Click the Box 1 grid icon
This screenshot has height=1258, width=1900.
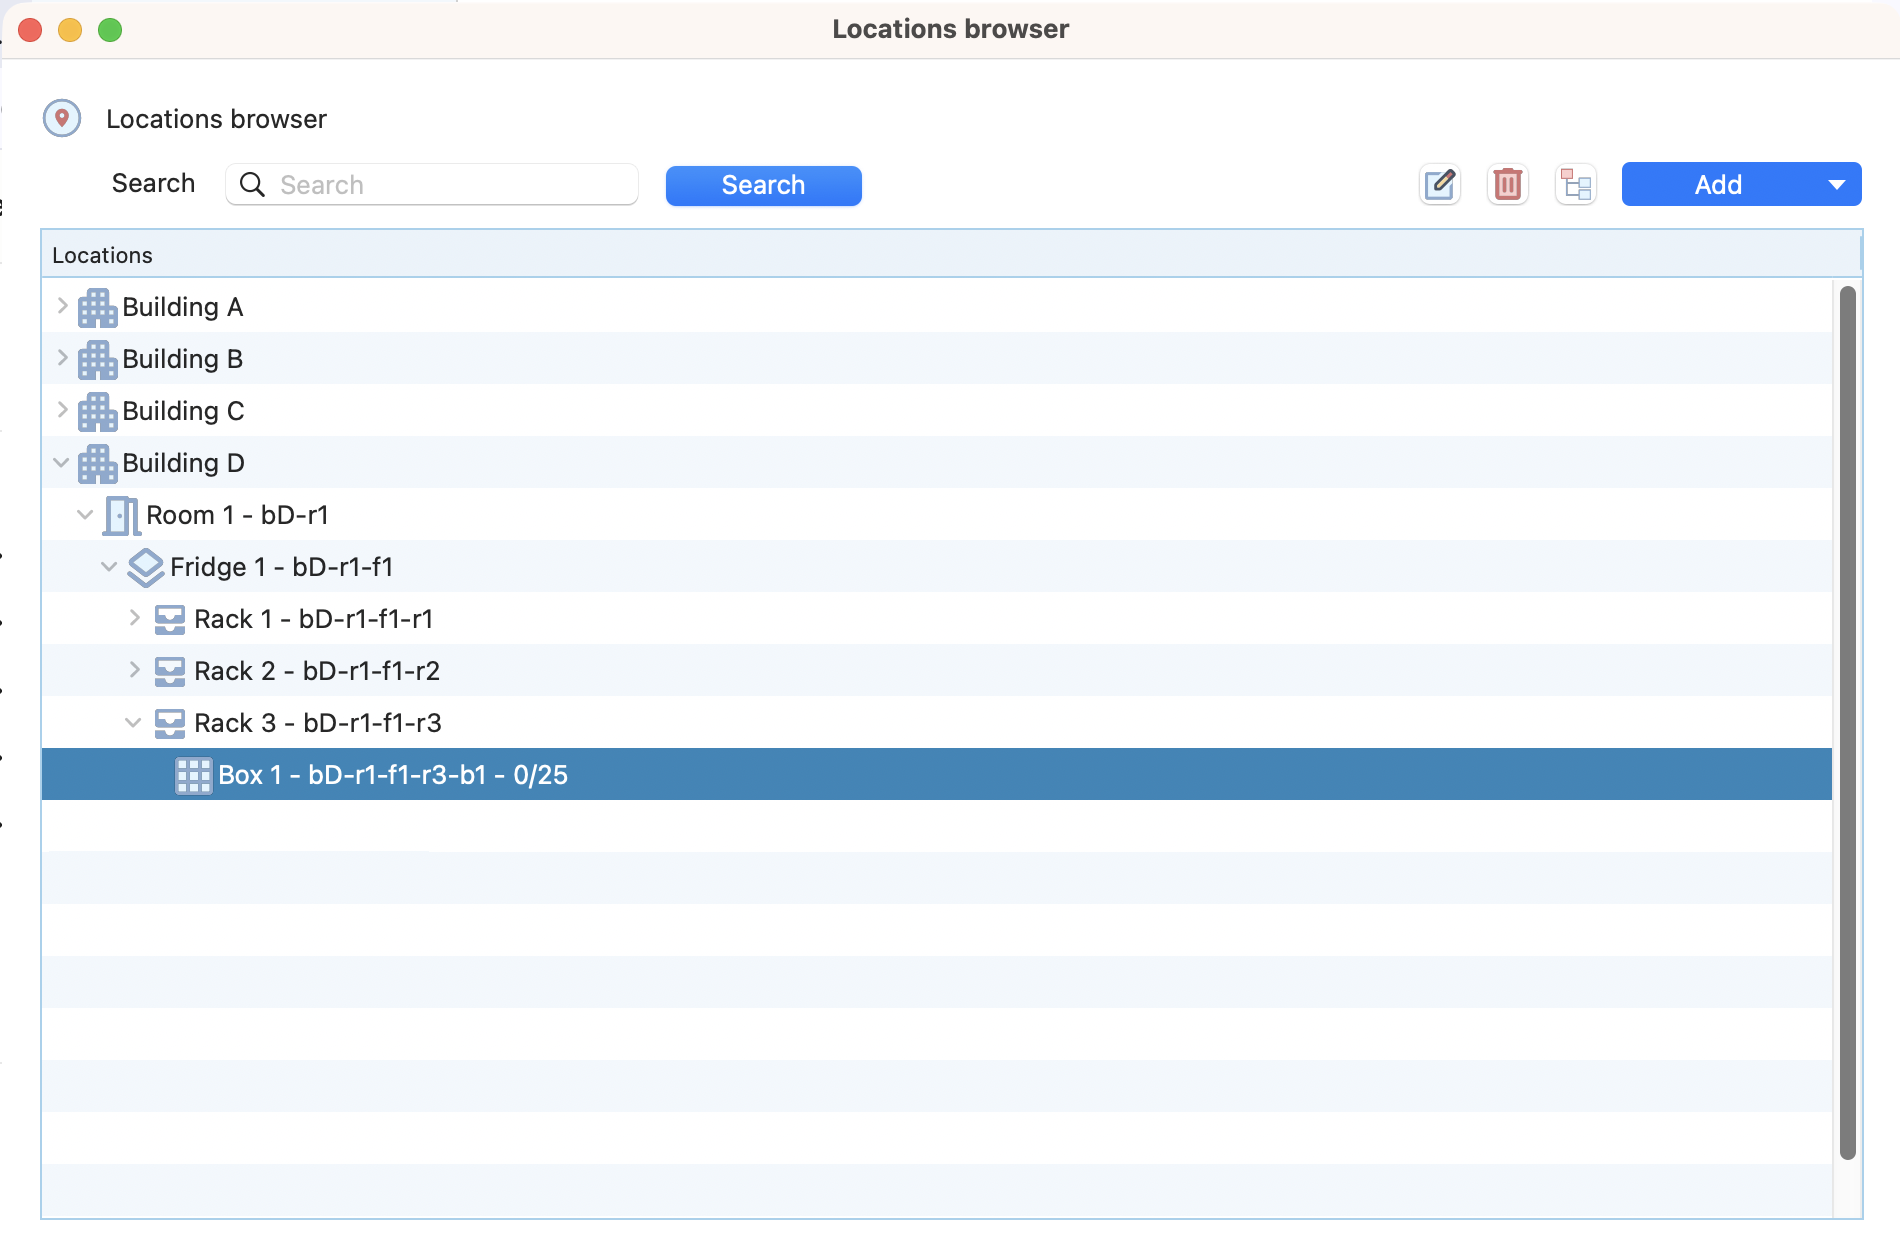click(x=193, y=776)
